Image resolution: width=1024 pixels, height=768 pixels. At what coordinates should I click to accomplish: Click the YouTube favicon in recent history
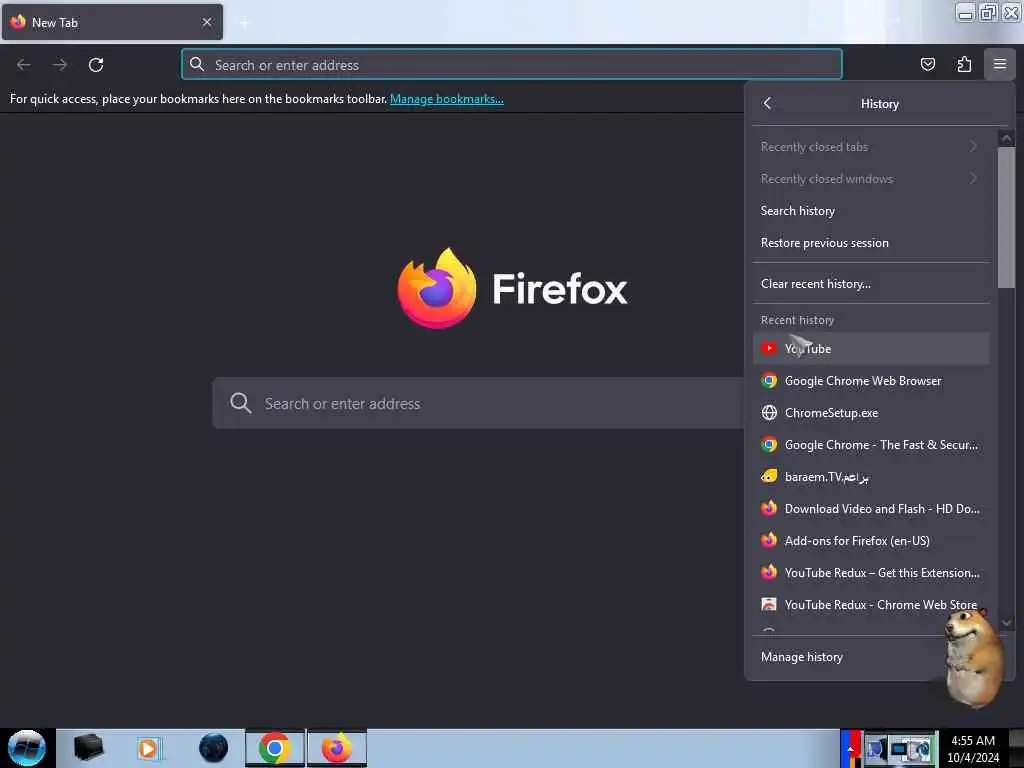[x=769, y=349]
